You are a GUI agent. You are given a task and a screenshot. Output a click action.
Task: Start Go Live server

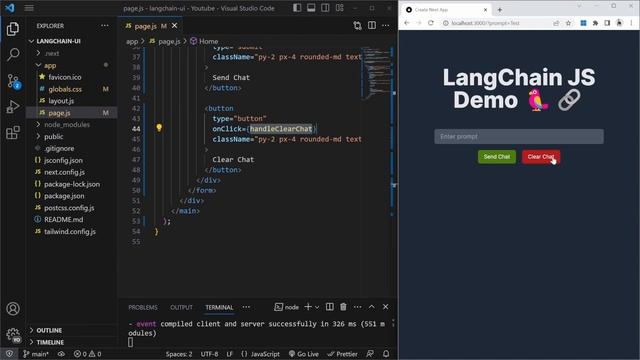click(304, 354)
